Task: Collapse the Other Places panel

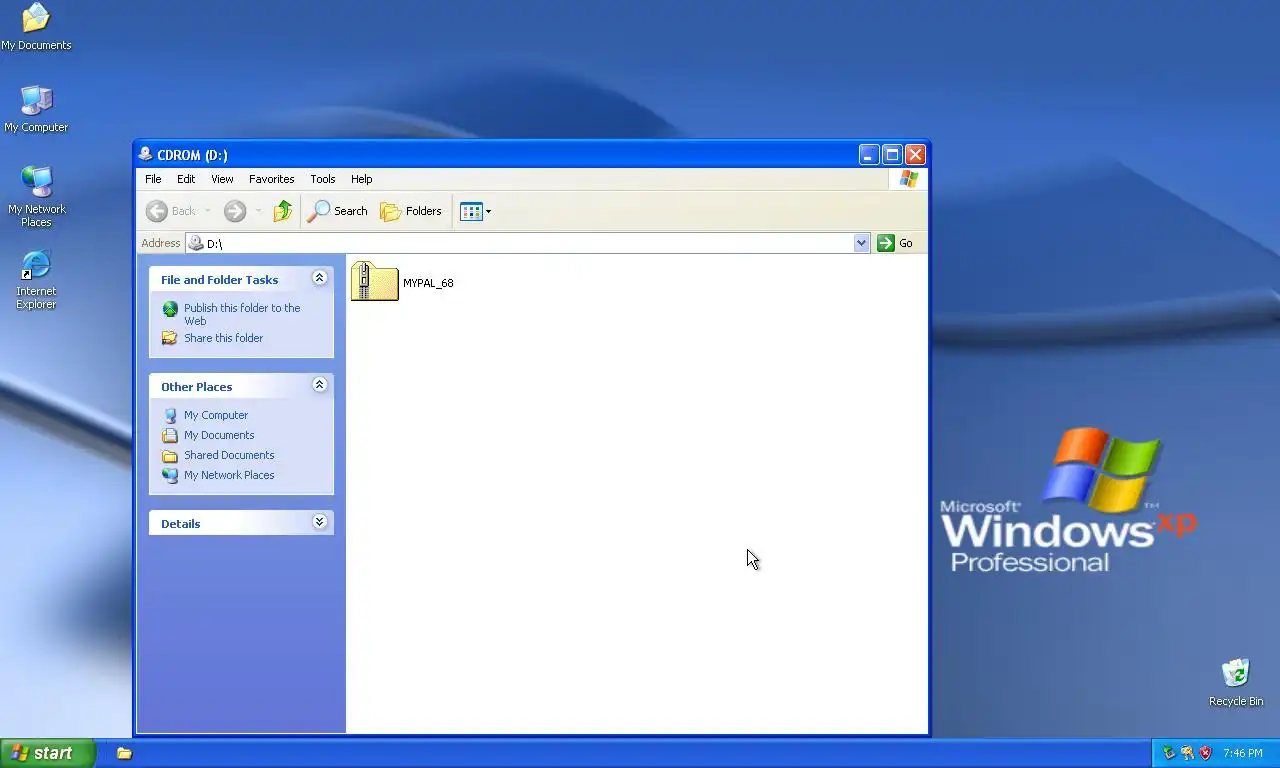Action: [319, 385]
